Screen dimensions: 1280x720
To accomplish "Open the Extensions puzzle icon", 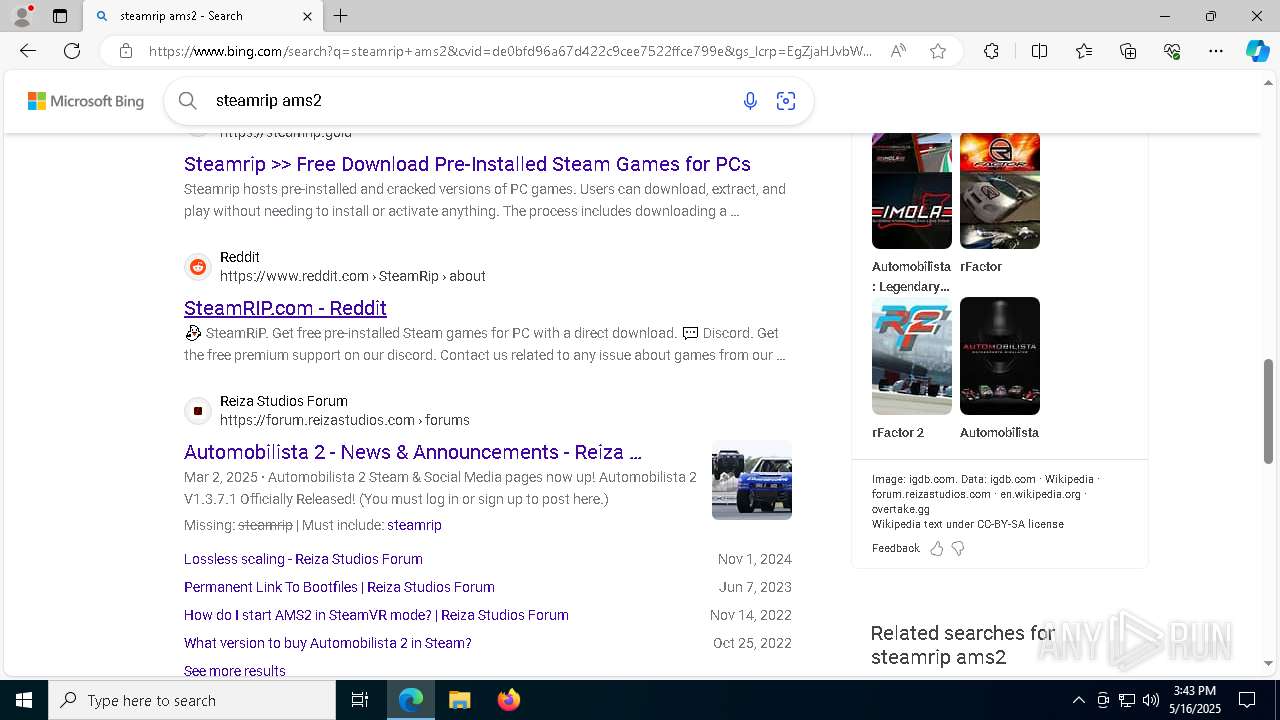I will click(x=991, y=51).
